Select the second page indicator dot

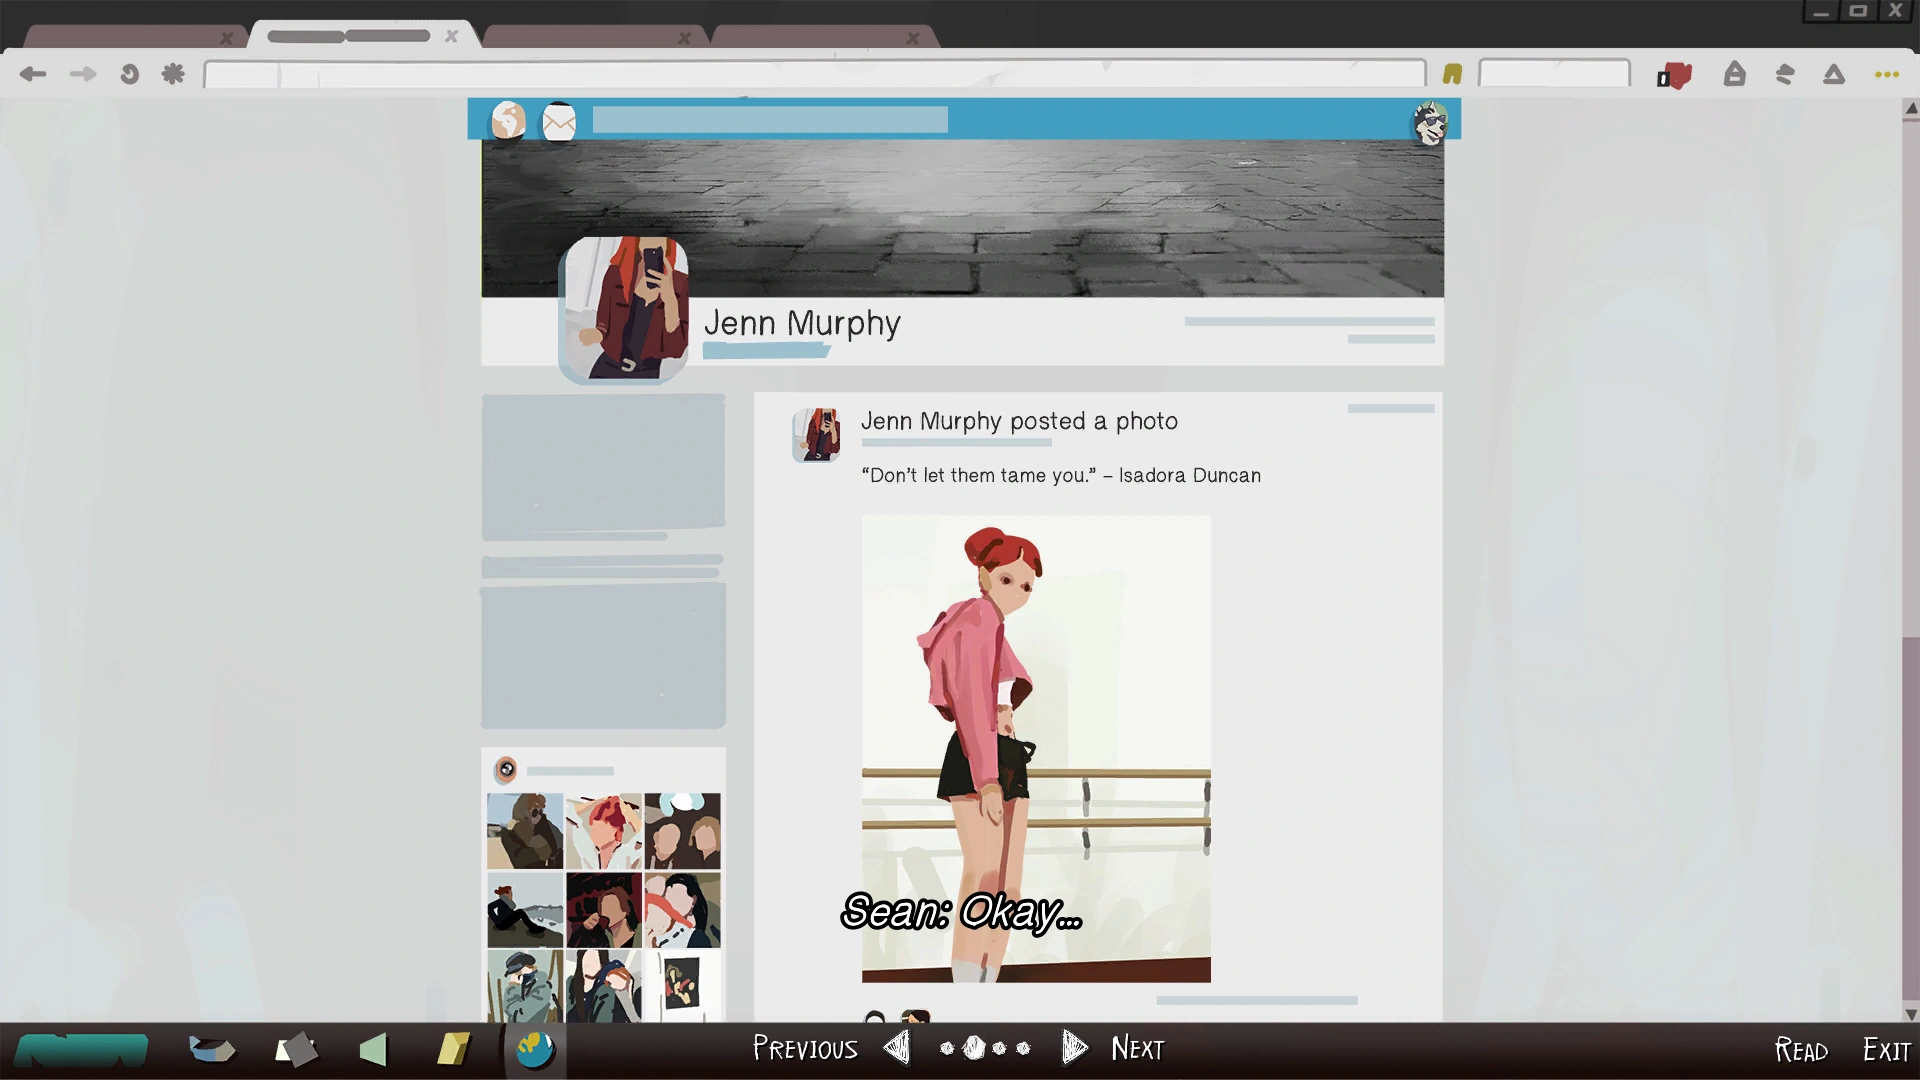pos(973,1048)
